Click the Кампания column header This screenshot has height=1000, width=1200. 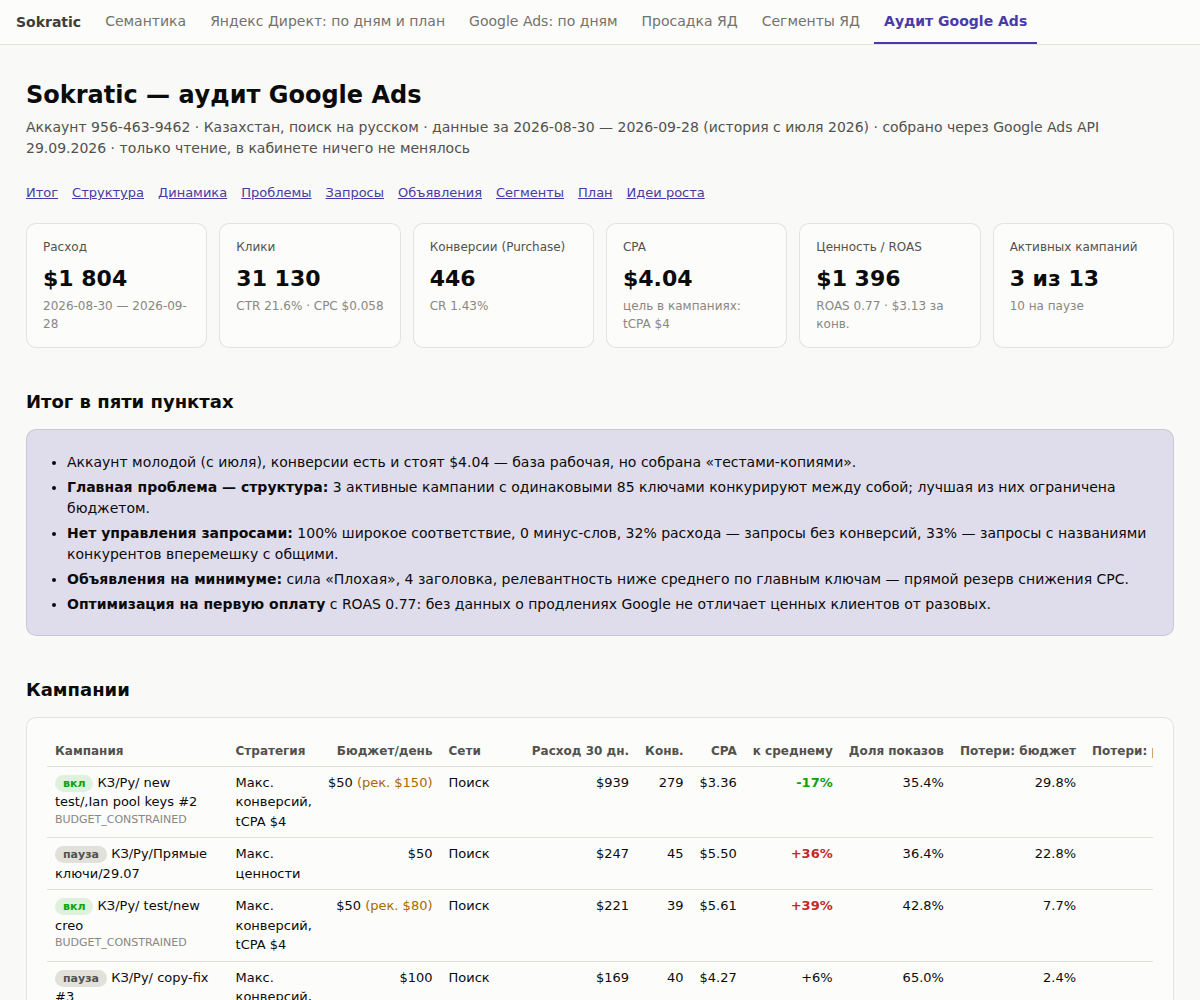pyautogui.click(x=89, y=751)
